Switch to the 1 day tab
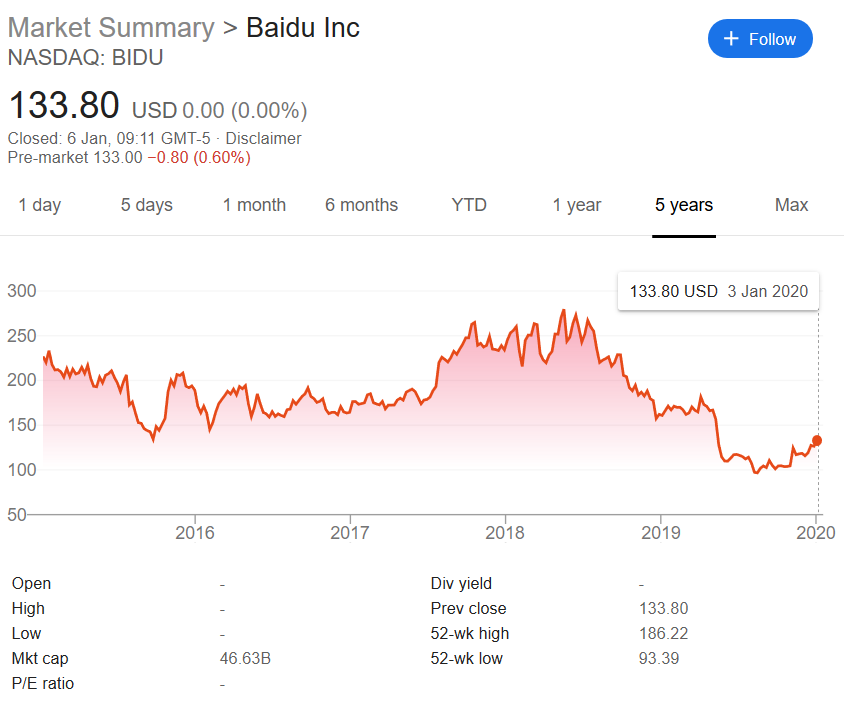Viewport: 844px width, 702px height. [x=40, y=205]
